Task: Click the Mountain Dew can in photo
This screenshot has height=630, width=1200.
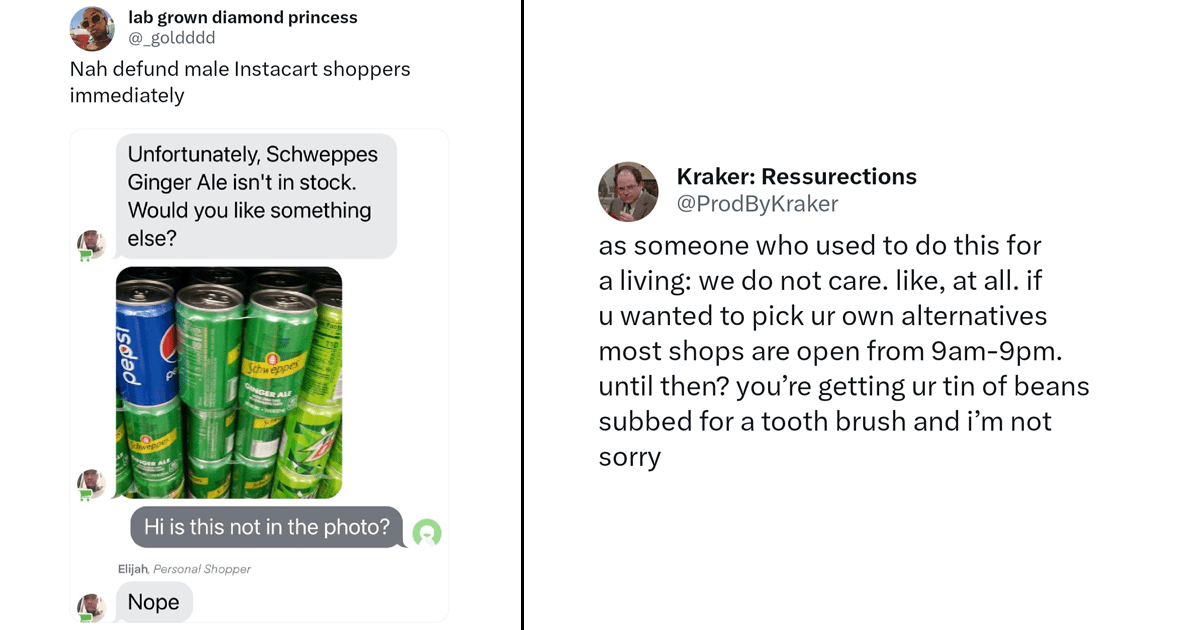Action: (316, 440)
